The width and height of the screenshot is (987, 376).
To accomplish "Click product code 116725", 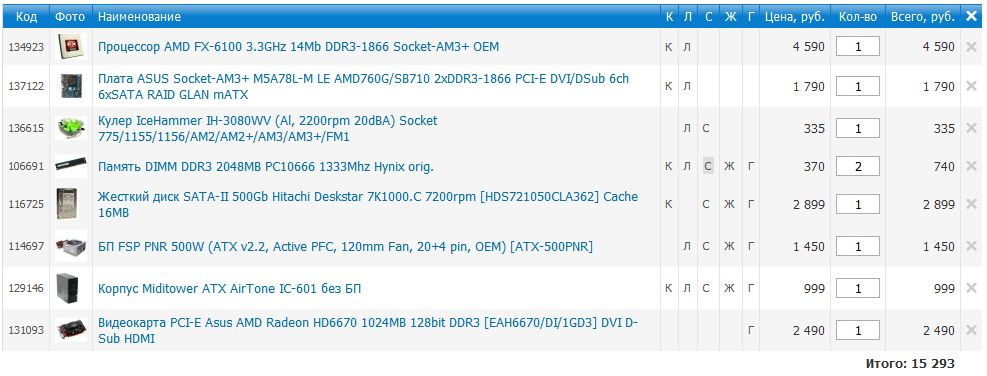I will 26,204.
